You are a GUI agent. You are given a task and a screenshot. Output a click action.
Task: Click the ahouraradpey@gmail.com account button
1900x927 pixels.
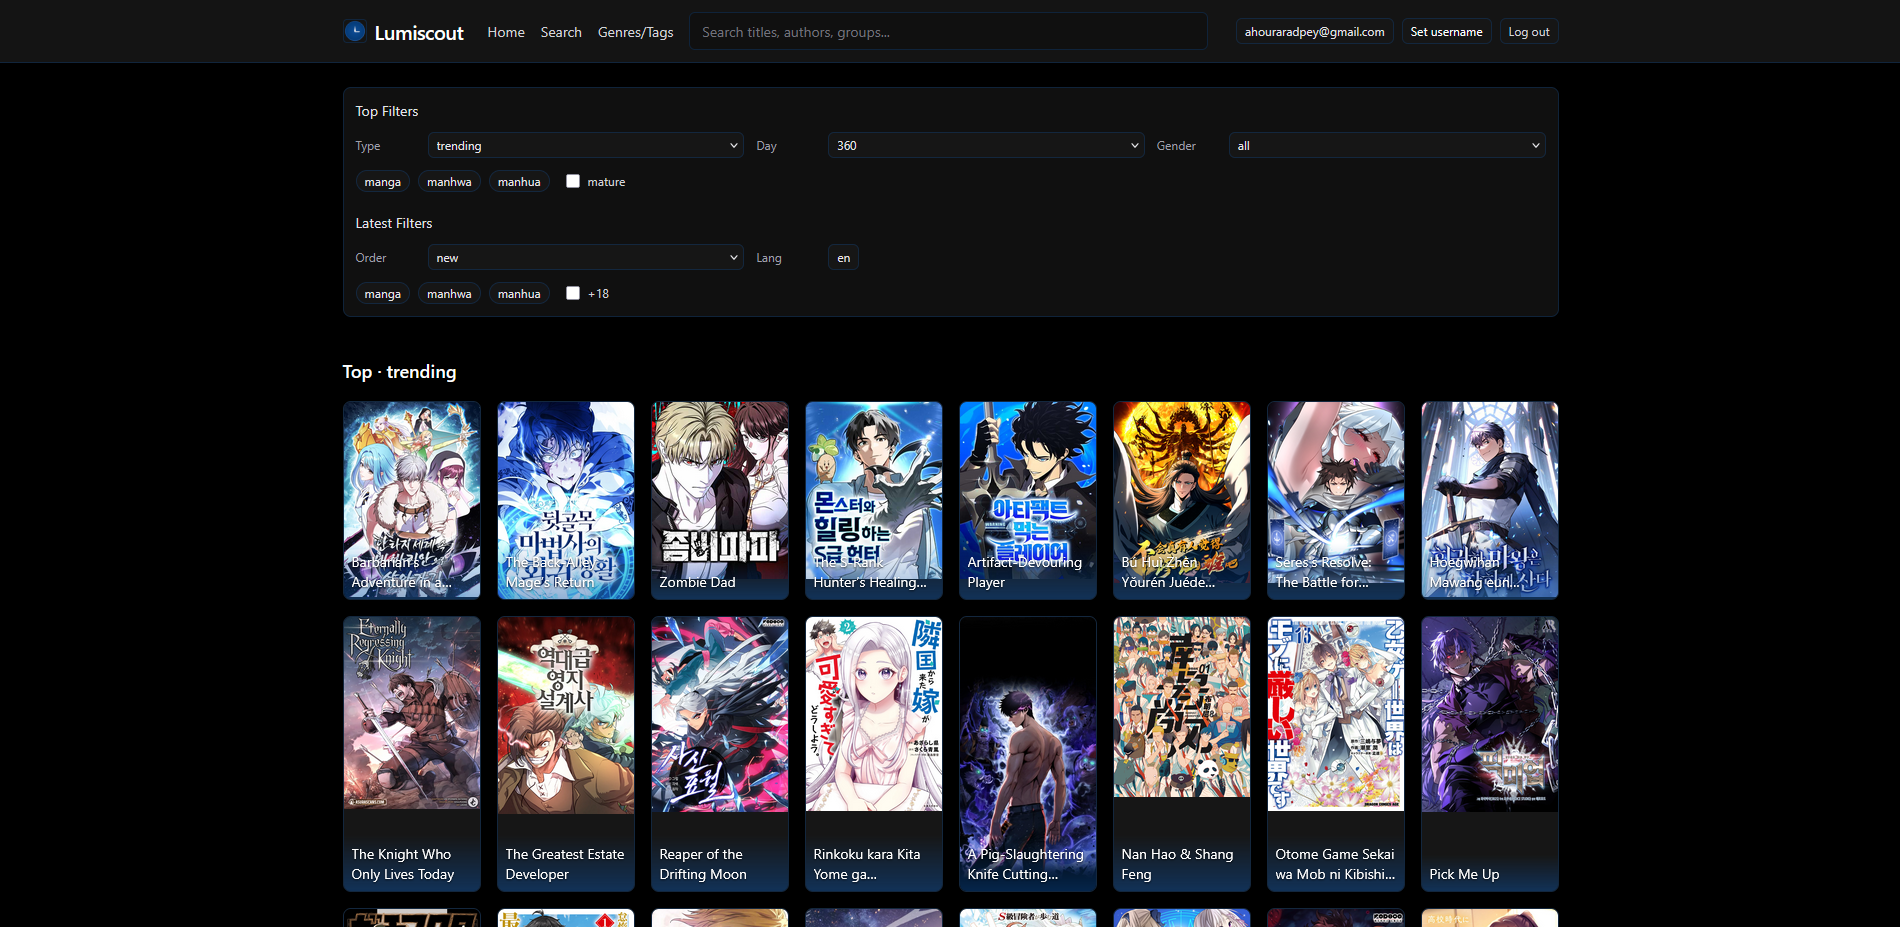point(1314,32)
